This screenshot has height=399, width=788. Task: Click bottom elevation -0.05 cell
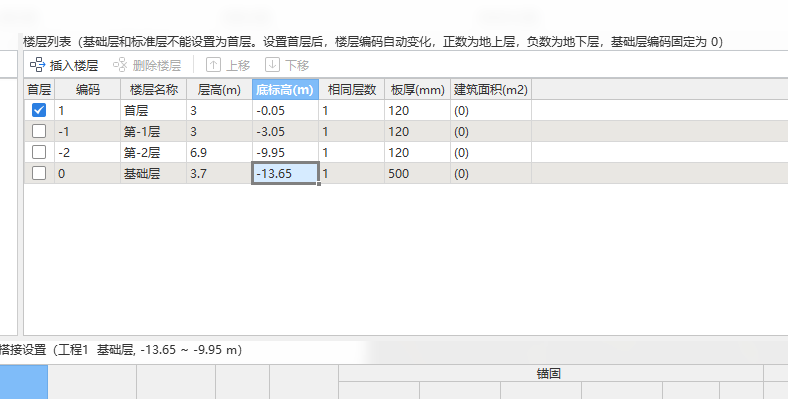(285, 111)
